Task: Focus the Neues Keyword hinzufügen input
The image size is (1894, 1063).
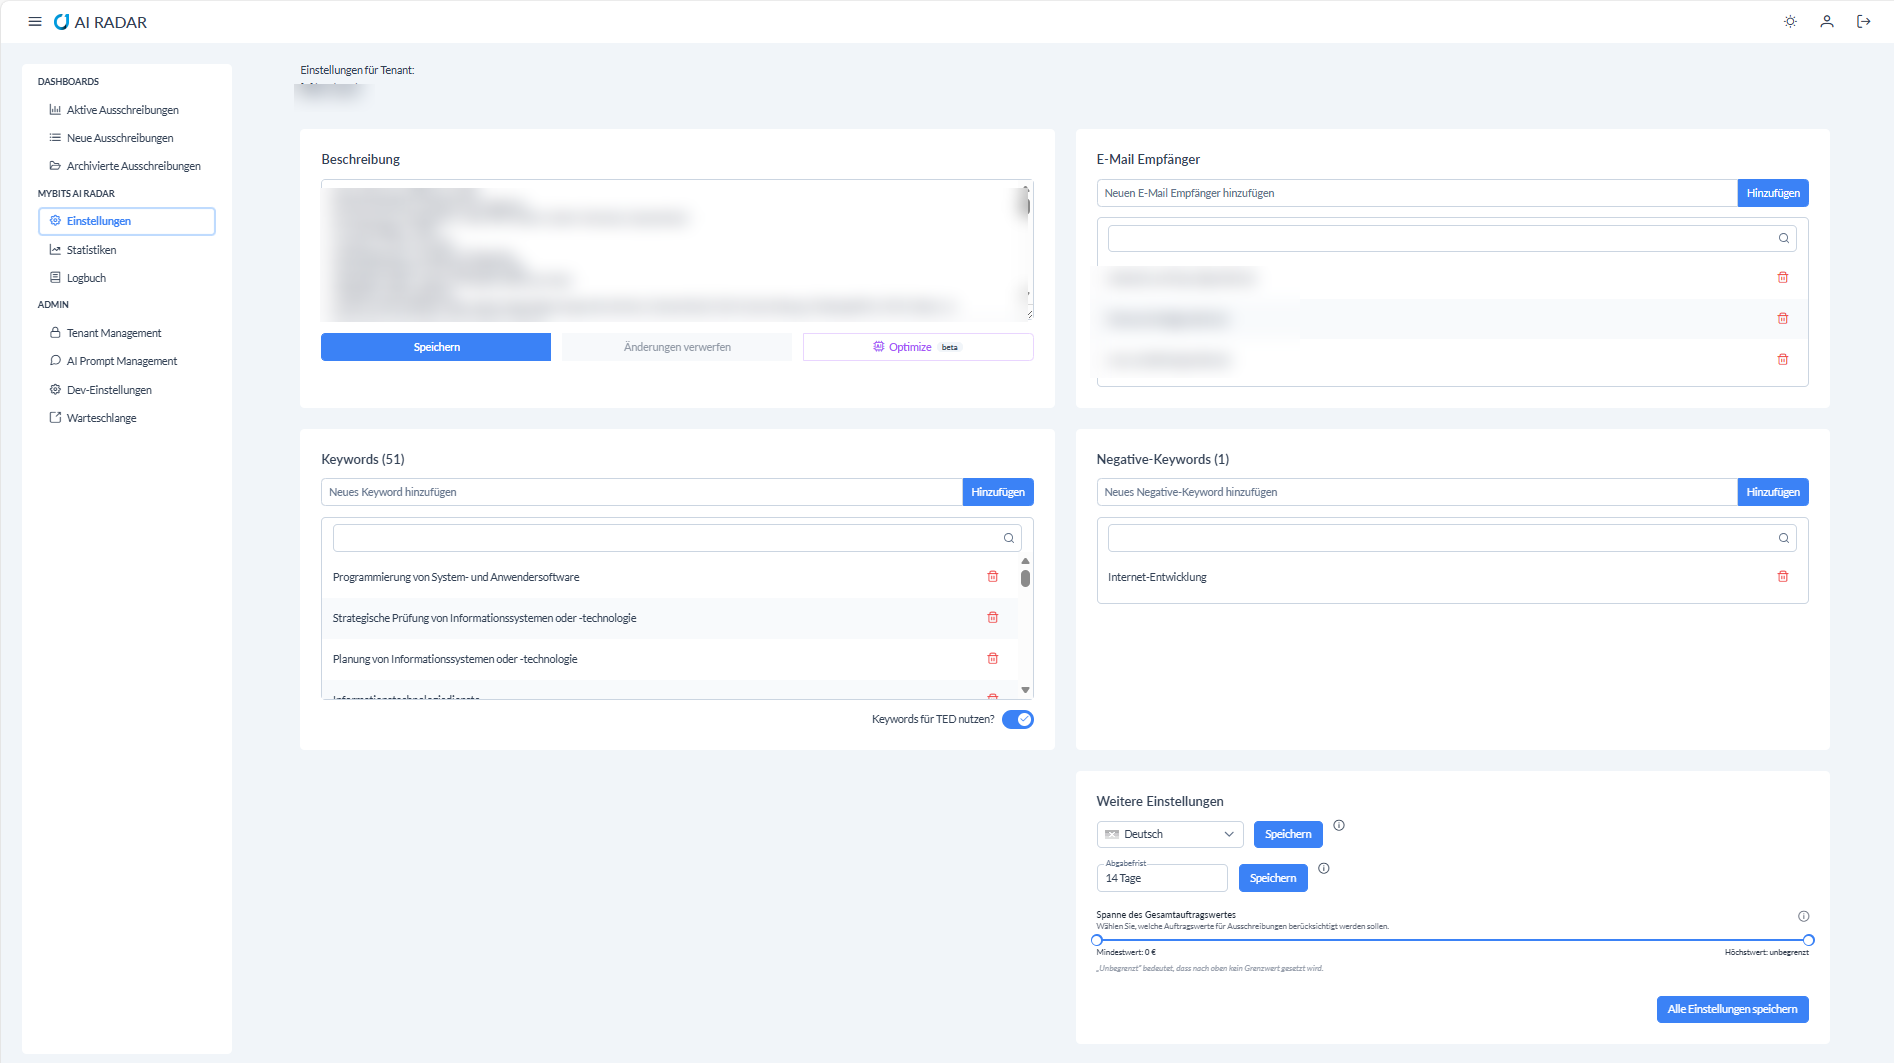Action: 642,492
